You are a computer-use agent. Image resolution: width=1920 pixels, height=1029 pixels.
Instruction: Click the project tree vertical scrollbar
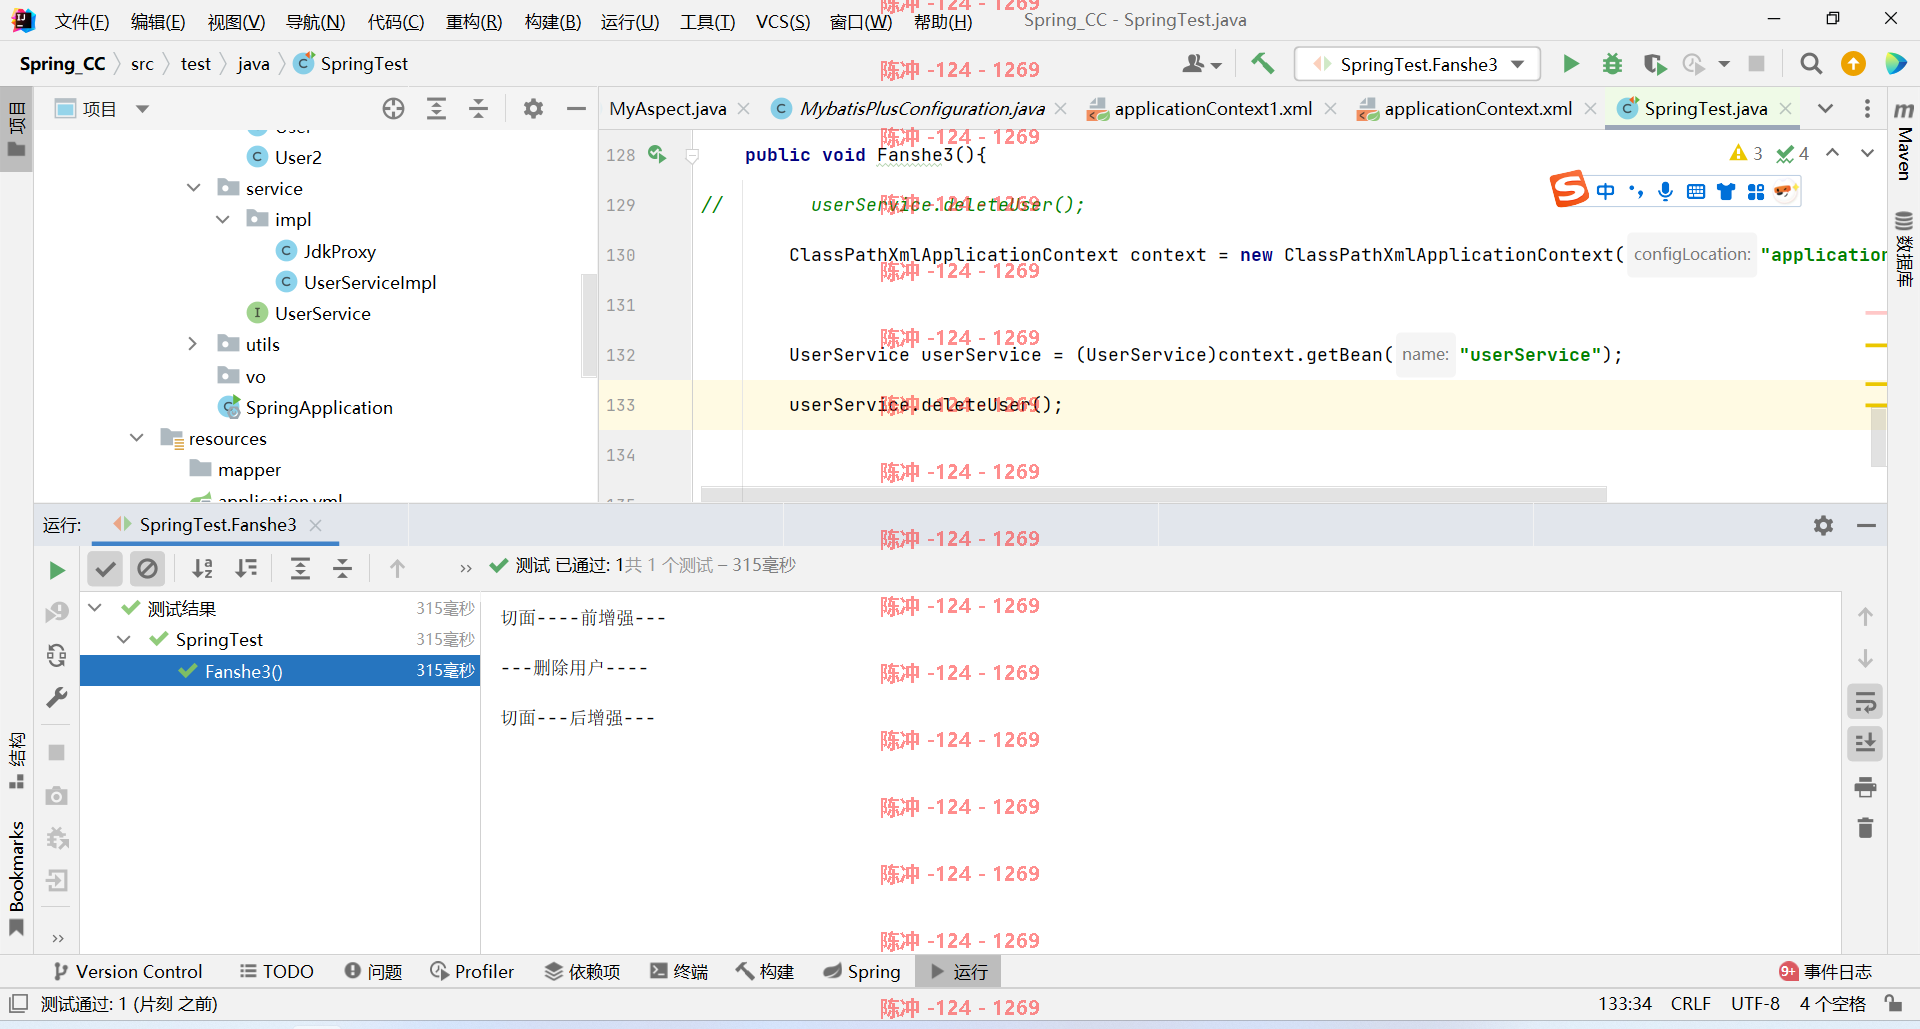(589, 325)
